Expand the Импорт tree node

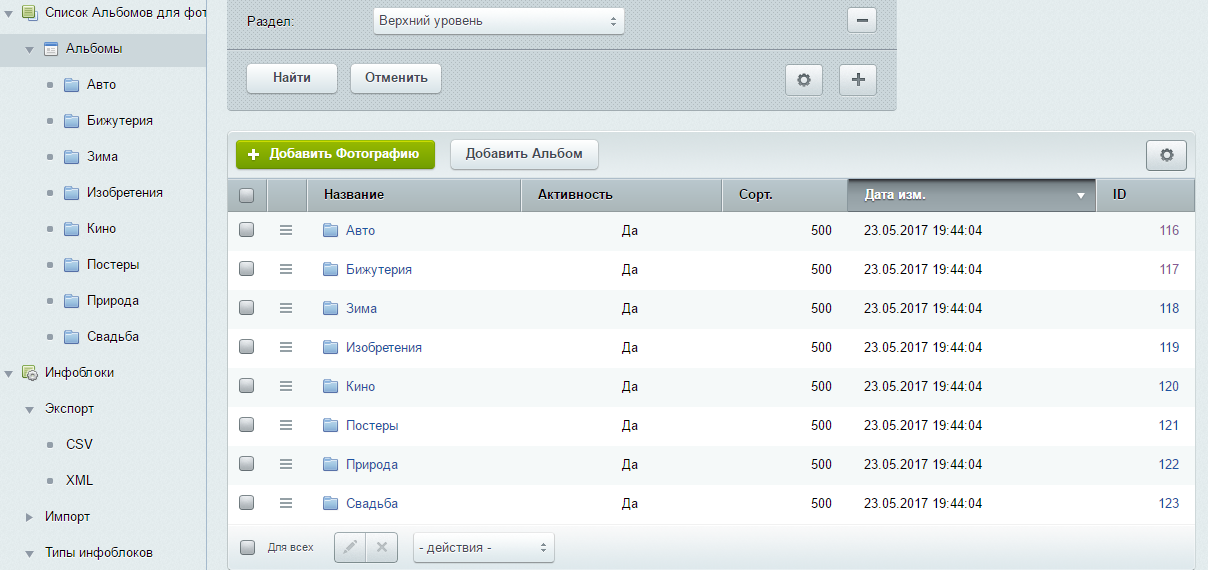30,517
